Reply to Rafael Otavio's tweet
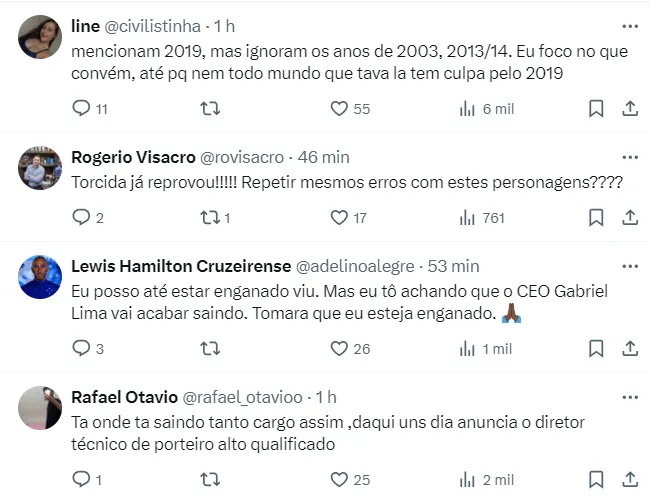This screenshot has height=502, width=650. [82, 480]
